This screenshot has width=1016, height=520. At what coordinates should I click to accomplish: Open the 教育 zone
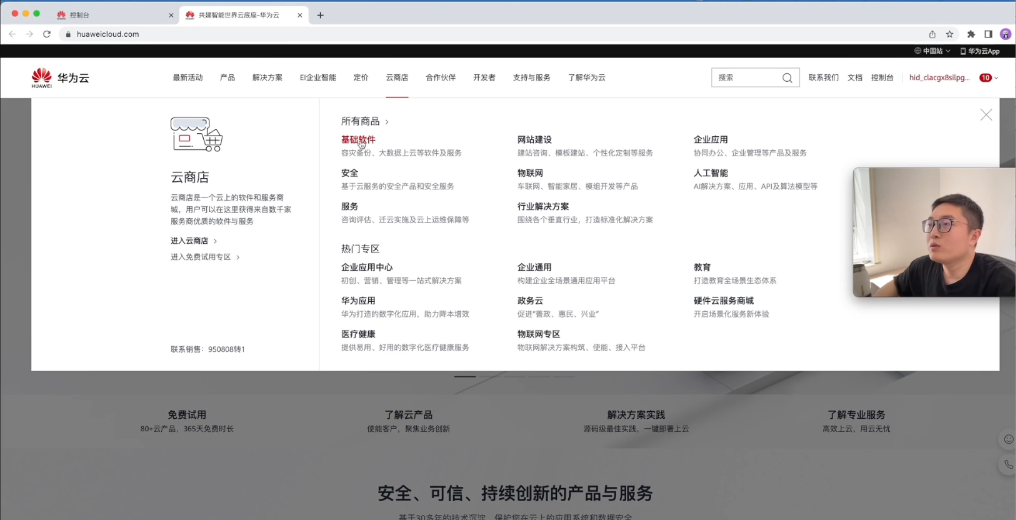(702, 267)
